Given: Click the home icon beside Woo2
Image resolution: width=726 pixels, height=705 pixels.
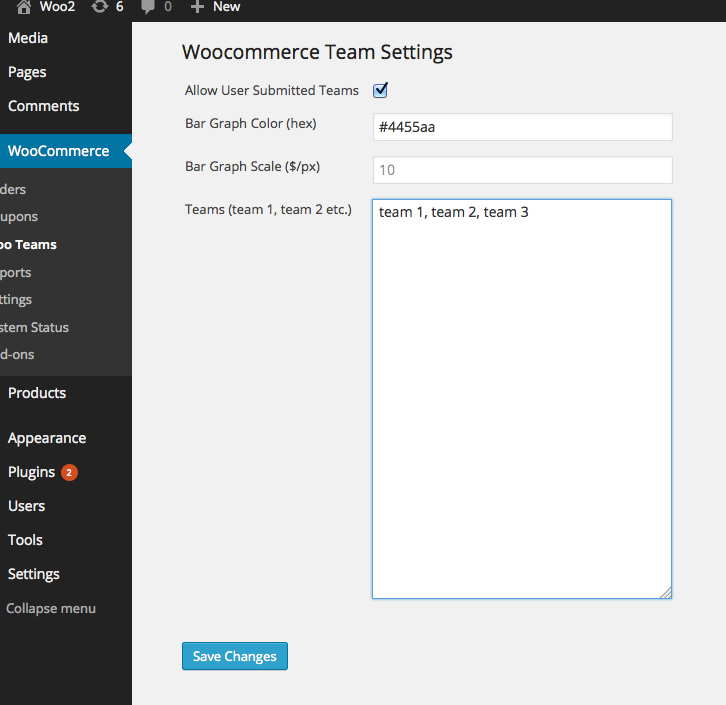Looking at the screenshot, I should tap(24, 7).
